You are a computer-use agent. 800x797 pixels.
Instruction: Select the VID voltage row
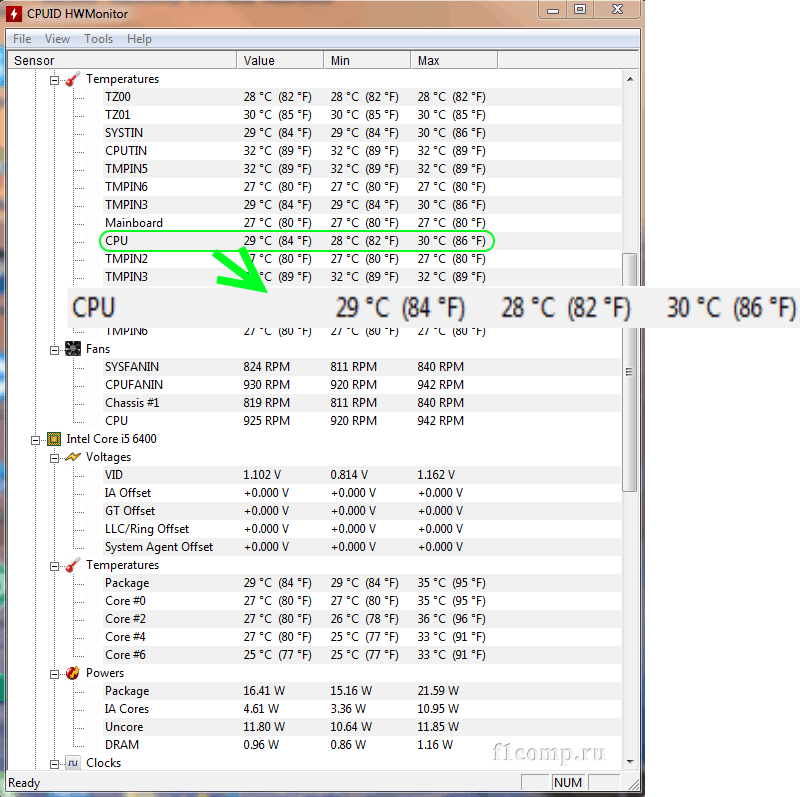click(362, 475)
